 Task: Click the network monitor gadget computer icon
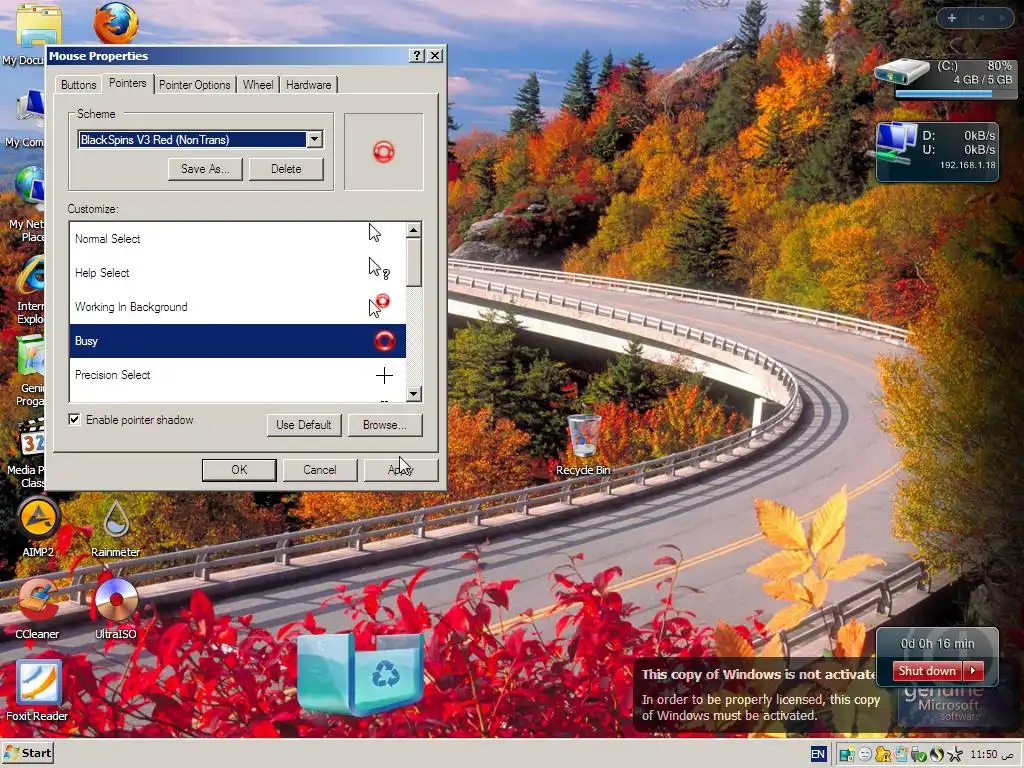[896, 145]
